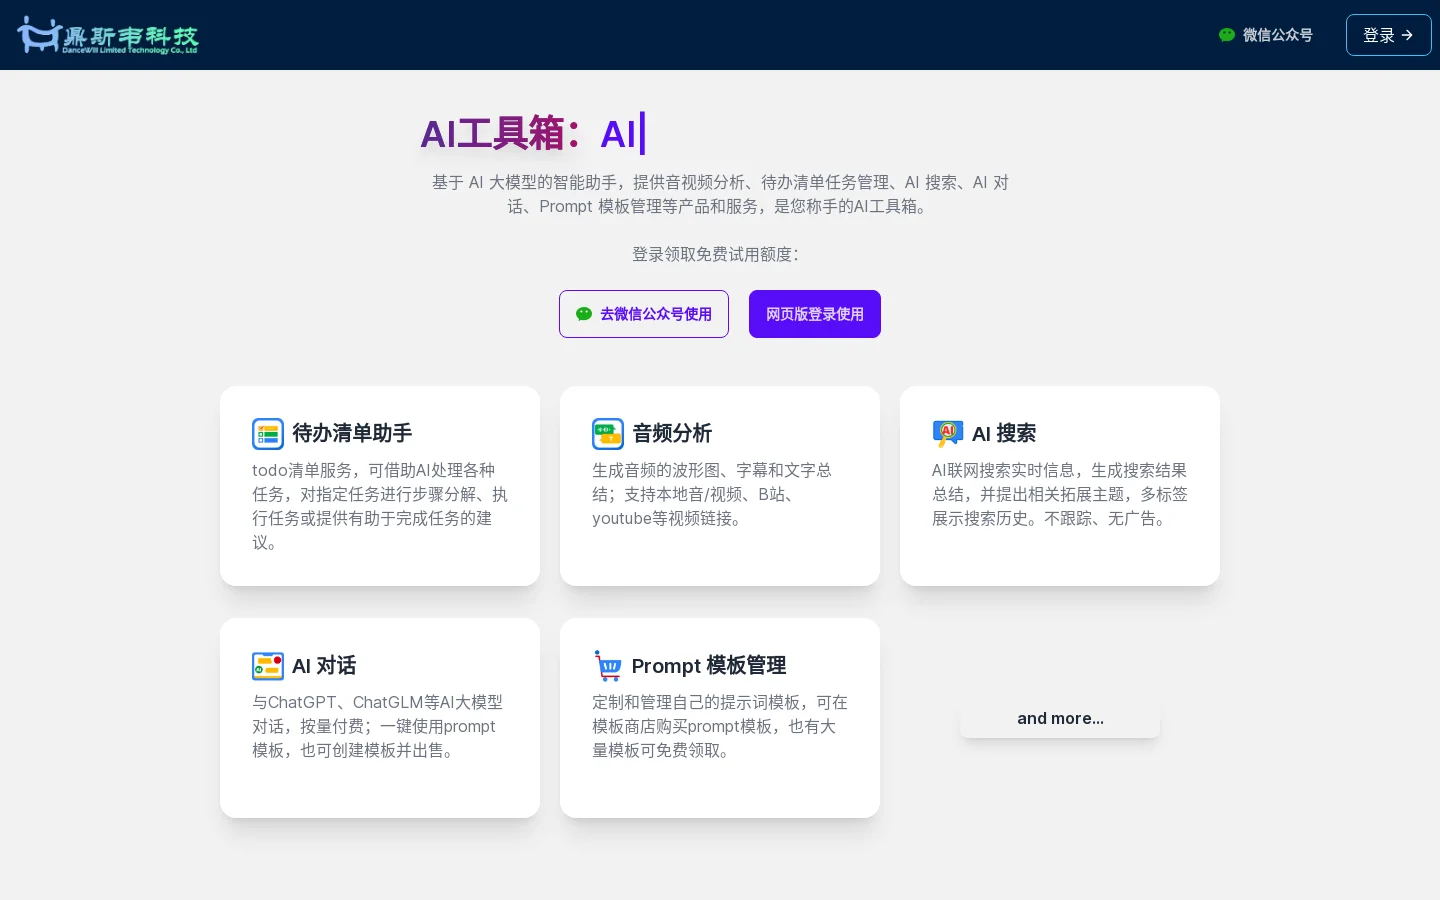Click the AI 对话 chat icon
This screenshot has height=900, width=1440.
(x=268, y=666)
